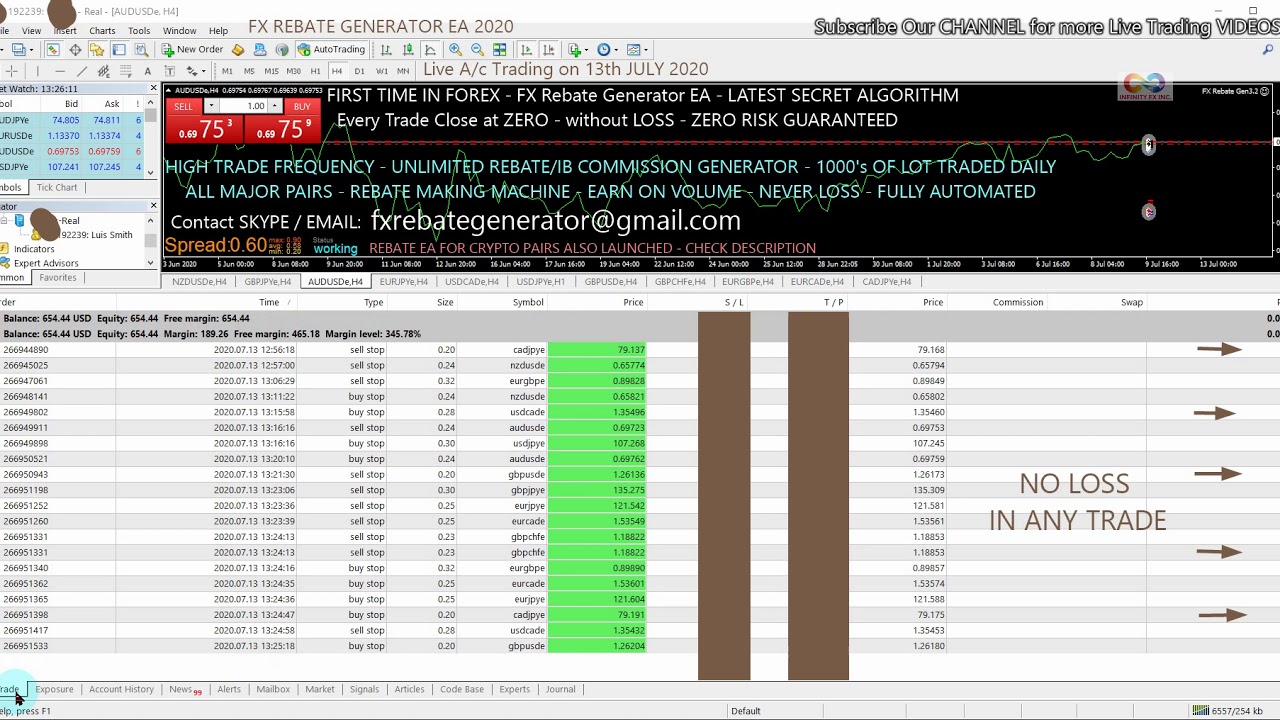Switch to the Account History tab
The height and width of the screenshot is (720, 1280).
tap(121, 689)
